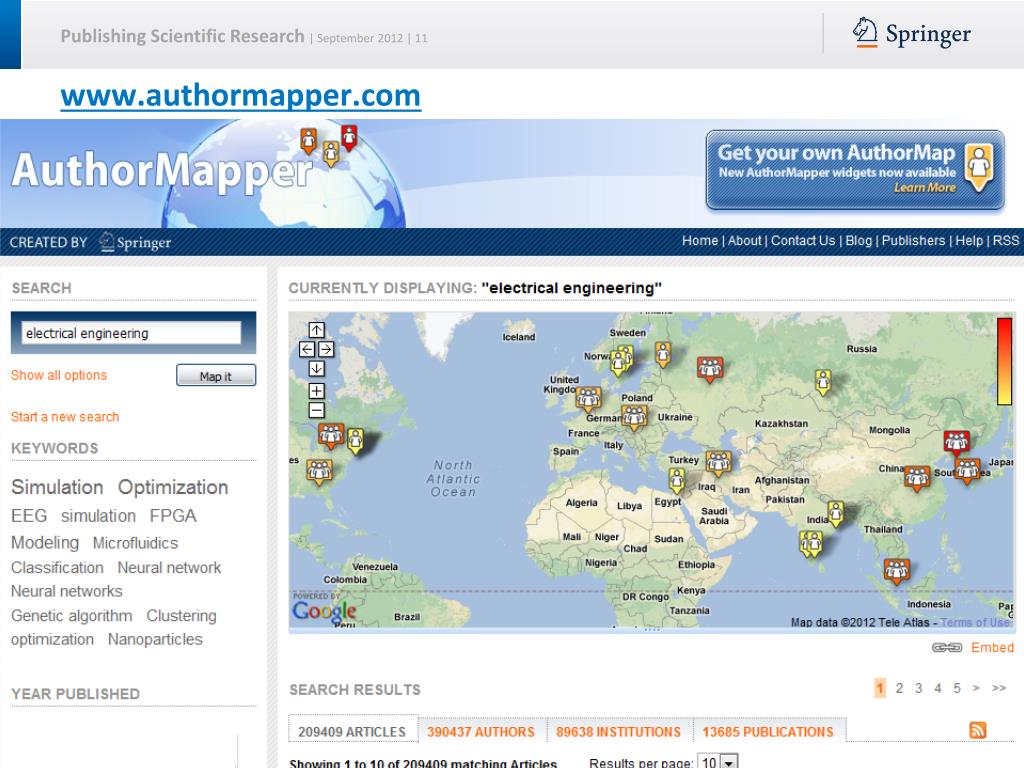Open the Results per page dropdown
Viewport: 1024px width, 768px height.
pyautogui.click(x=717, y=763)
